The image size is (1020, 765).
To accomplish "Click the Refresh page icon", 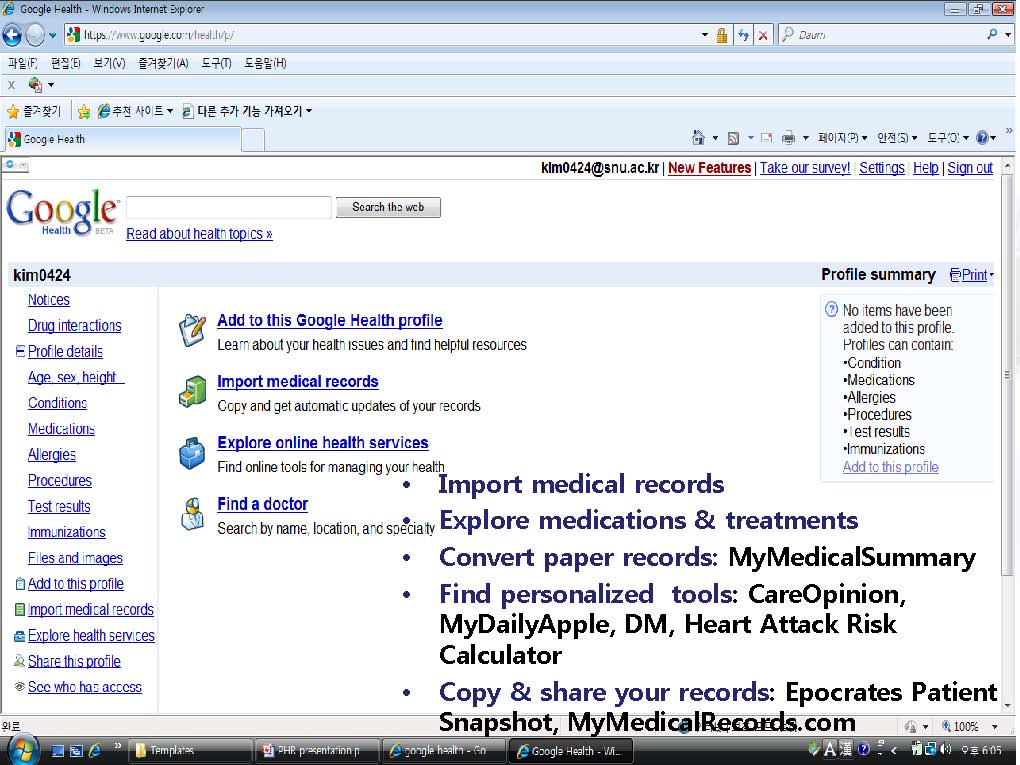I will tap(743, 35).
